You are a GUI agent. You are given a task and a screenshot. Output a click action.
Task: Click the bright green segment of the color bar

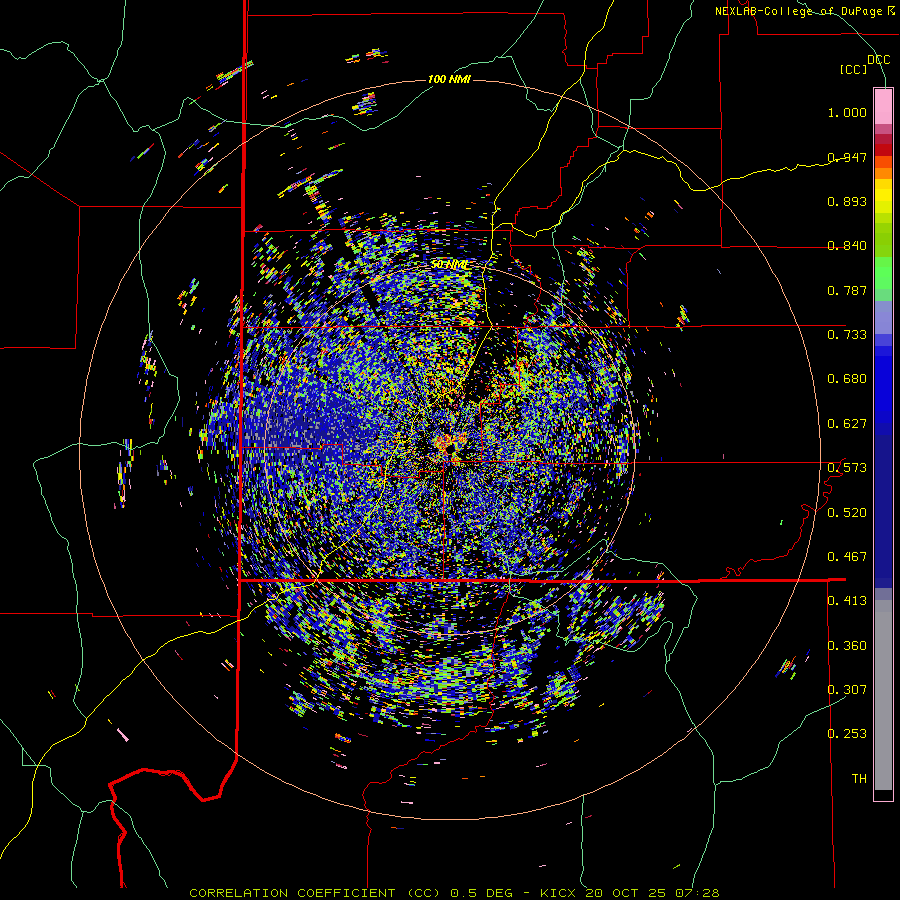click(883, 273)
